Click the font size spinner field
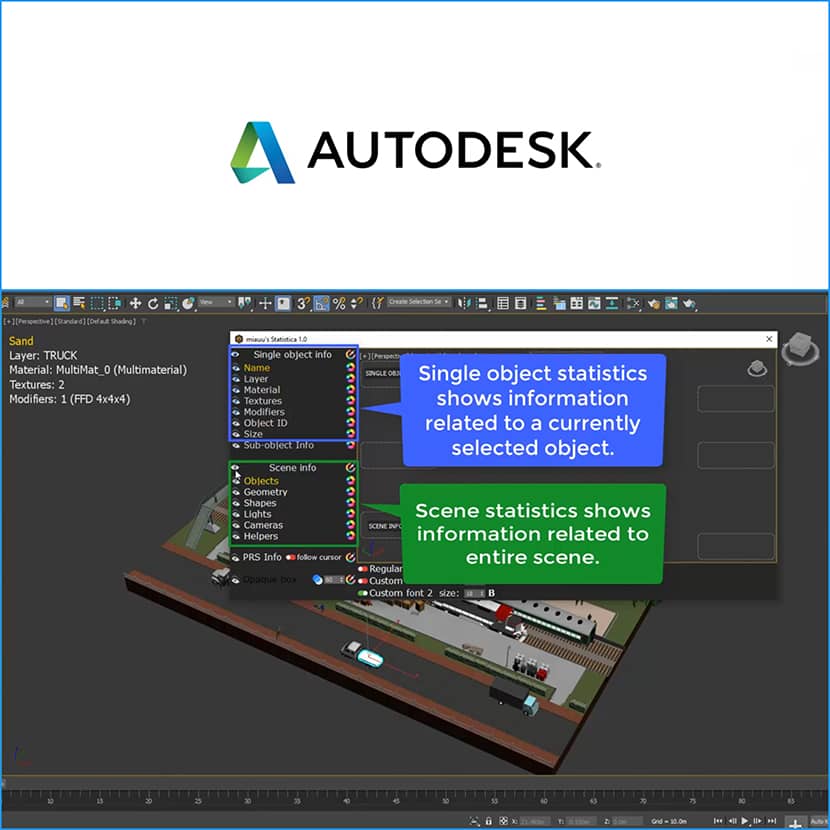This screenshot has height=830, width=830. 474,593
